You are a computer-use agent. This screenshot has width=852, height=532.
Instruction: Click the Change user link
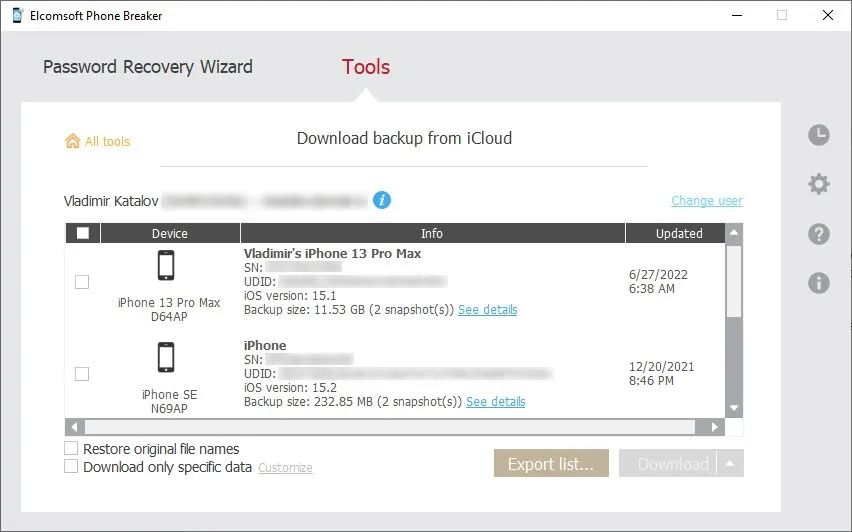click(706, 201)
